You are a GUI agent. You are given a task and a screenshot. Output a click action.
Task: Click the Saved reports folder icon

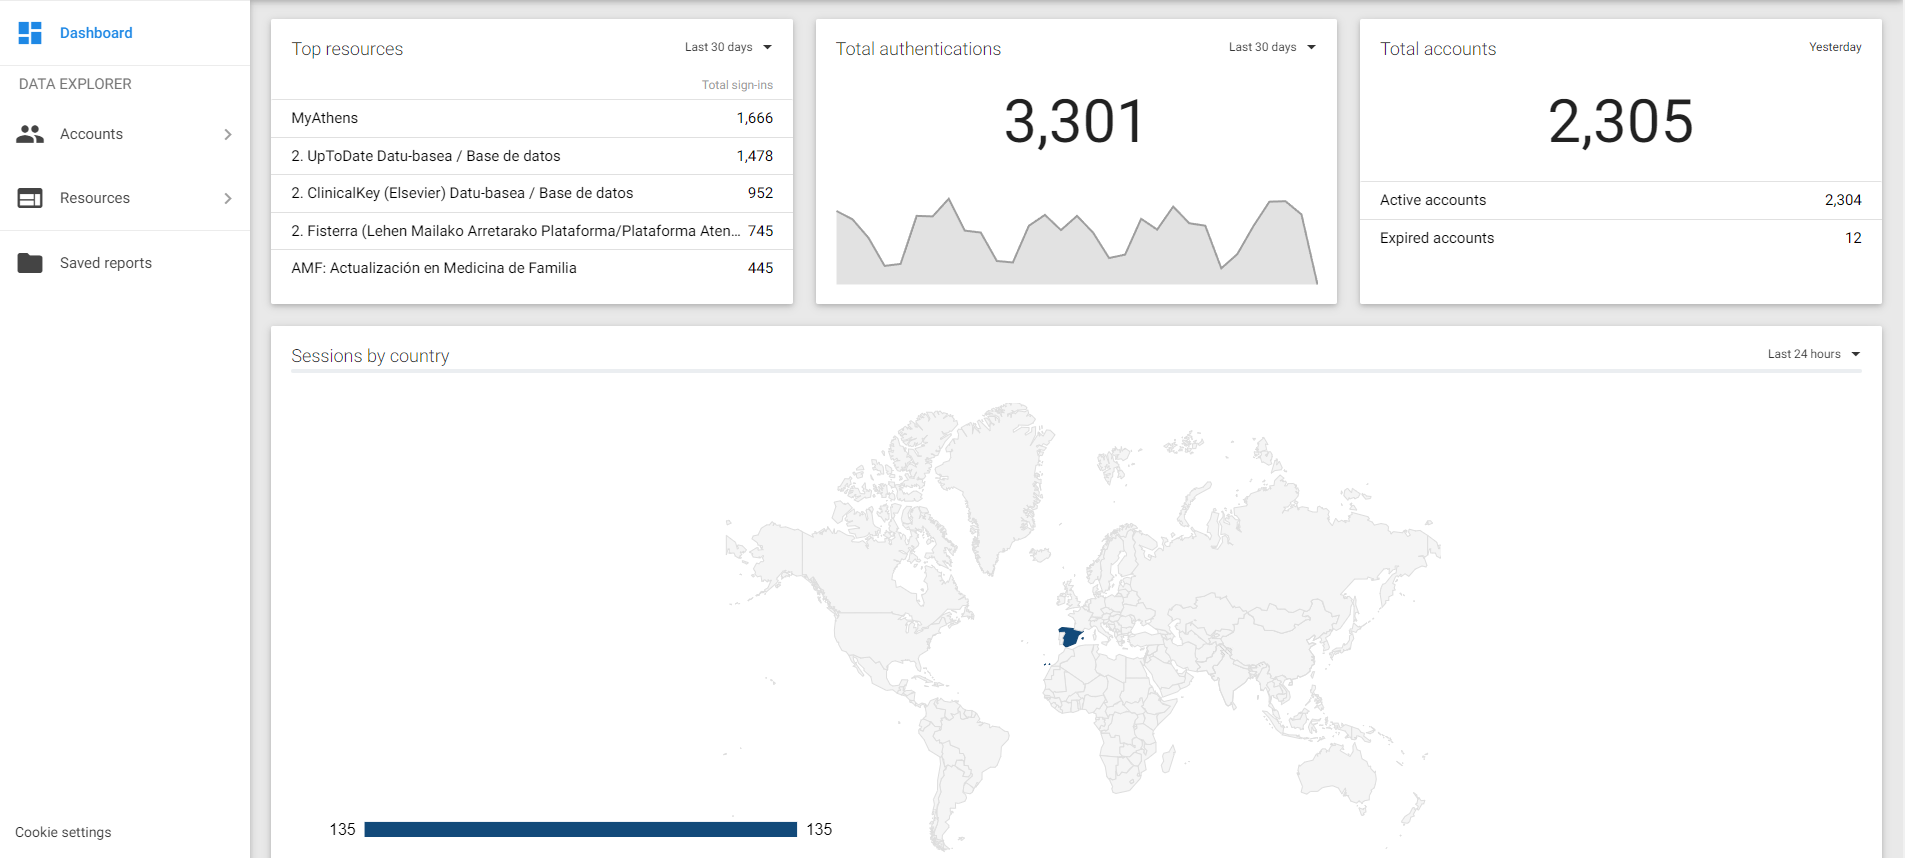pos(30,263)
